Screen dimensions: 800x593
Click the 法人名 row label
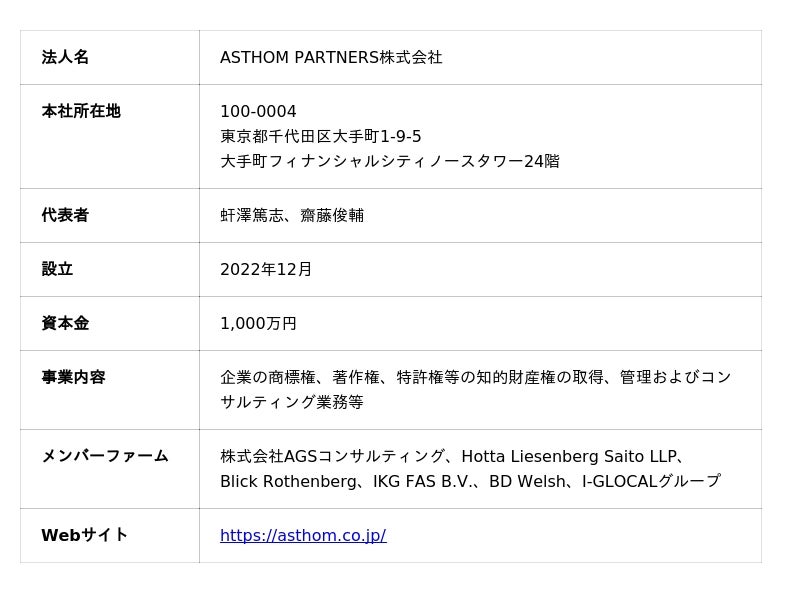click(65, 58)
